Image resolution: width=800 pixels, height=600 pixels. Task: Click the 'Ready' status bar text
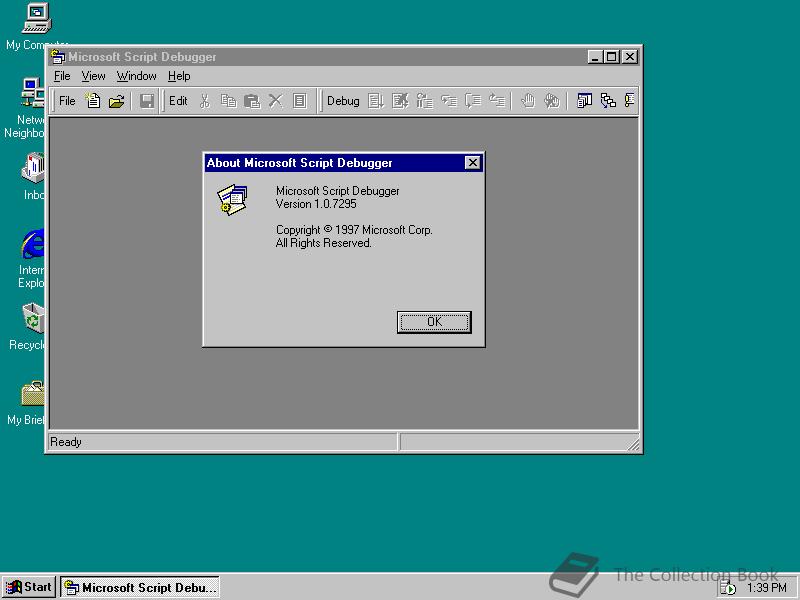66,442
